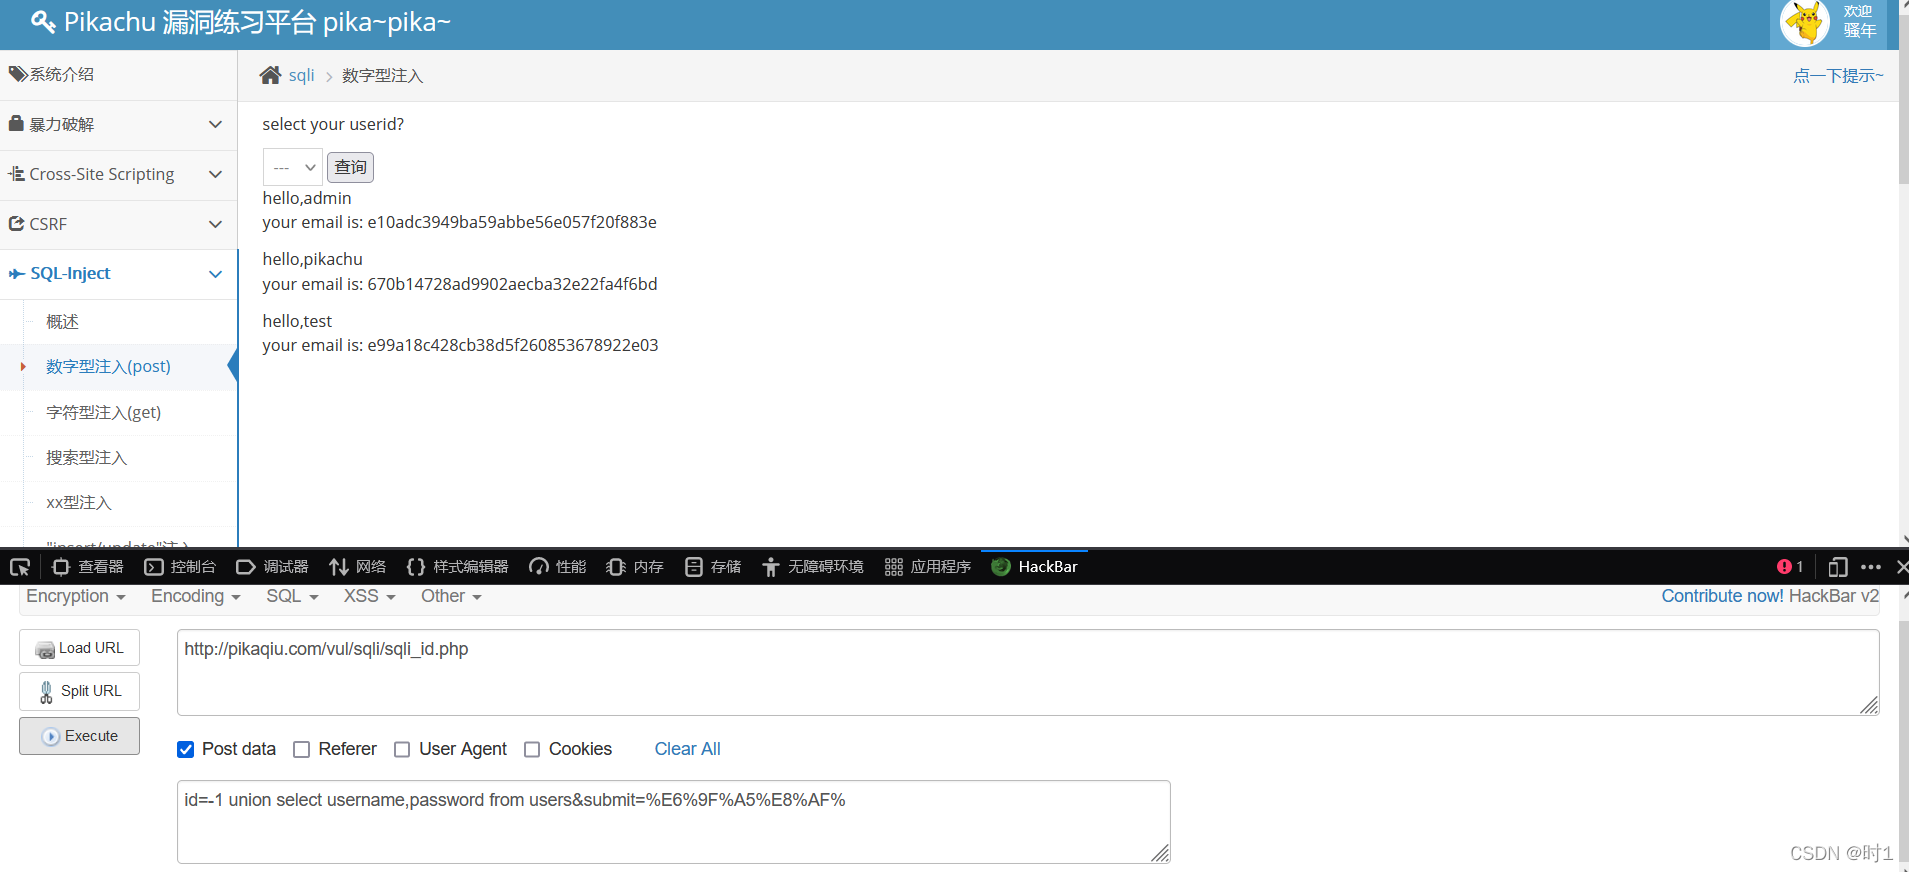
Task: Click the home icon in breadcrumb
Action: click(x=270, y=75)
